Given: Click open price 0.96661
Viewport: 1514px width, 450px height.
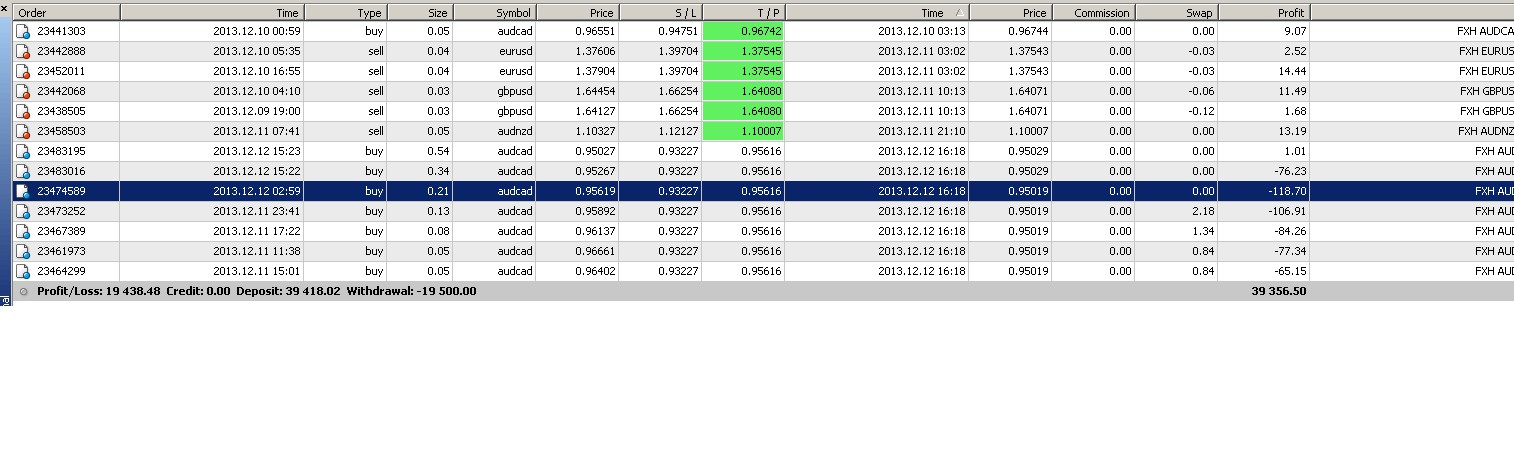Looking at the screenshot, I should click(594, 251).
